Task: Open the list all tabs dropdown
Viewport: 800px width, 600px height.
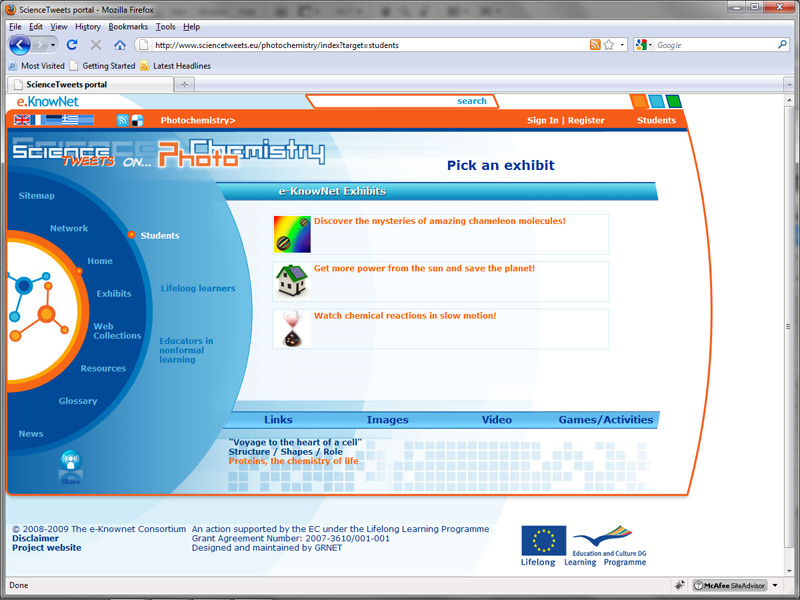Action: (x=789, y=84)
